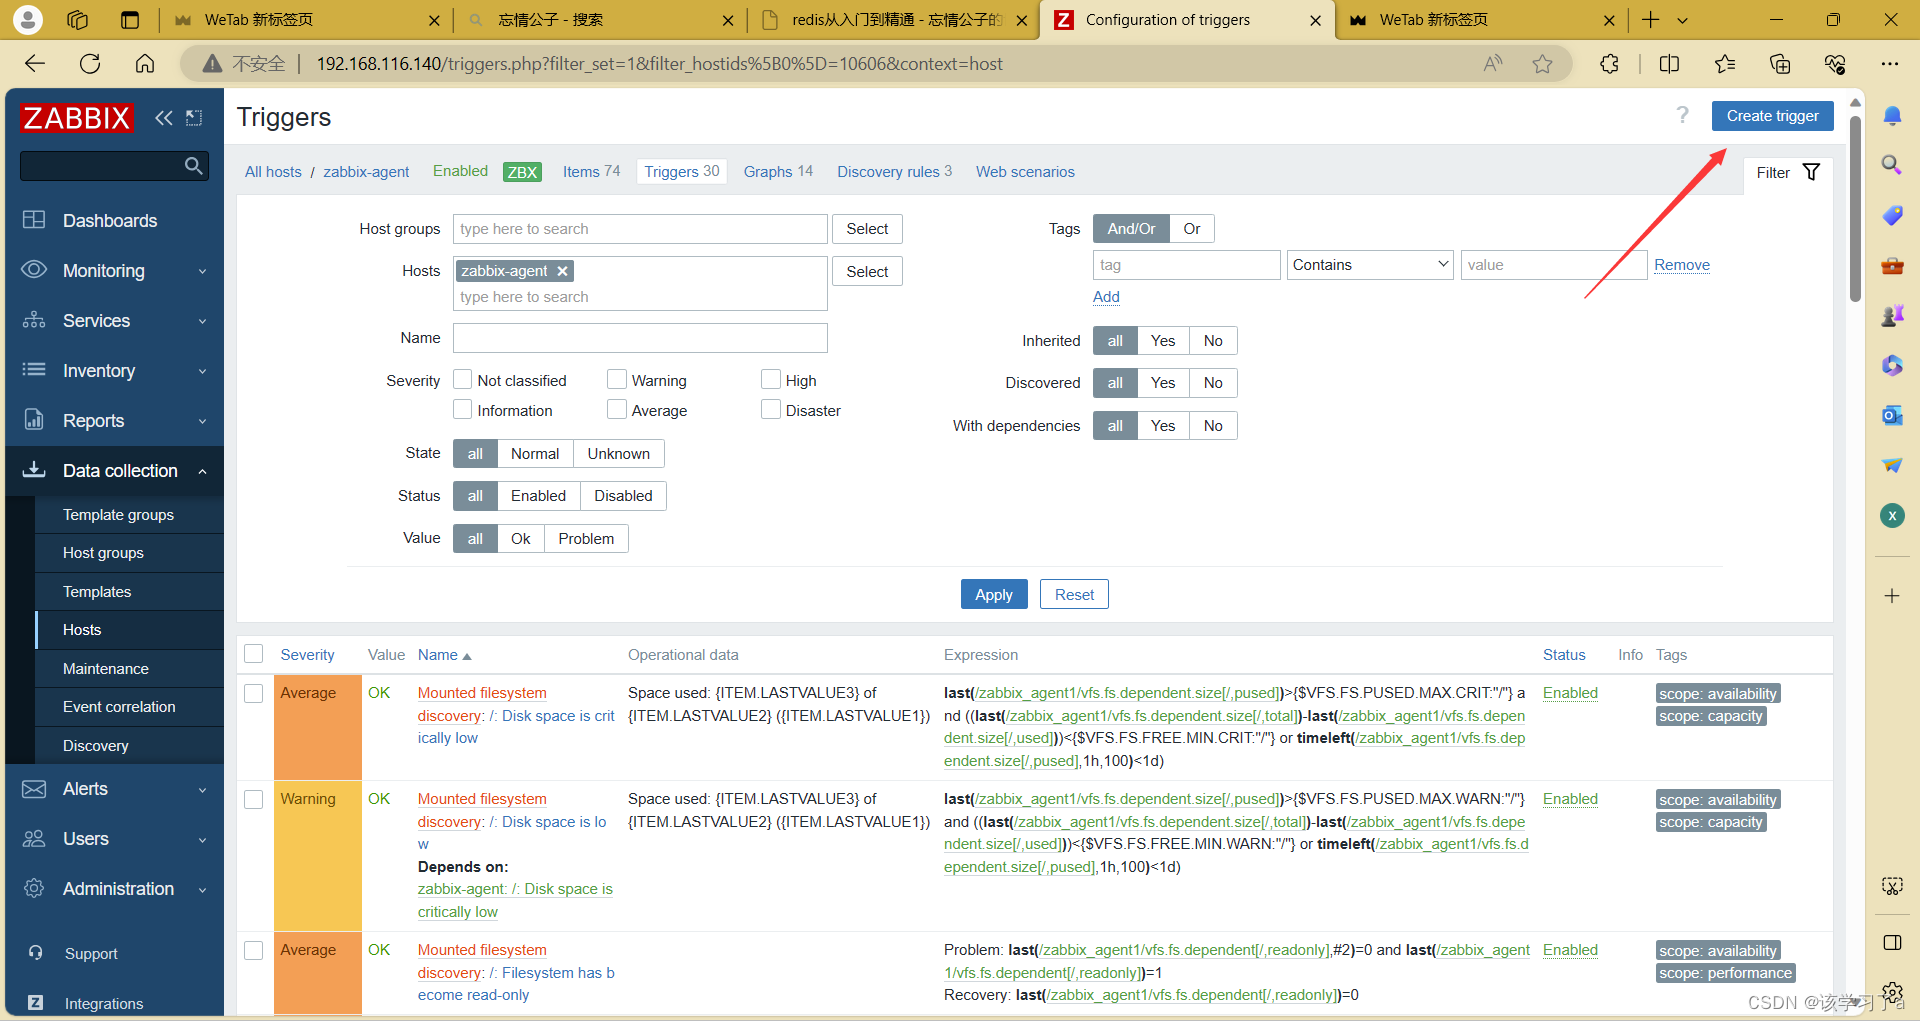The image size is (1920, 1021).
Task: Select the 'Disk space is low' trigger row checkbox
Action: coord(254,799)
